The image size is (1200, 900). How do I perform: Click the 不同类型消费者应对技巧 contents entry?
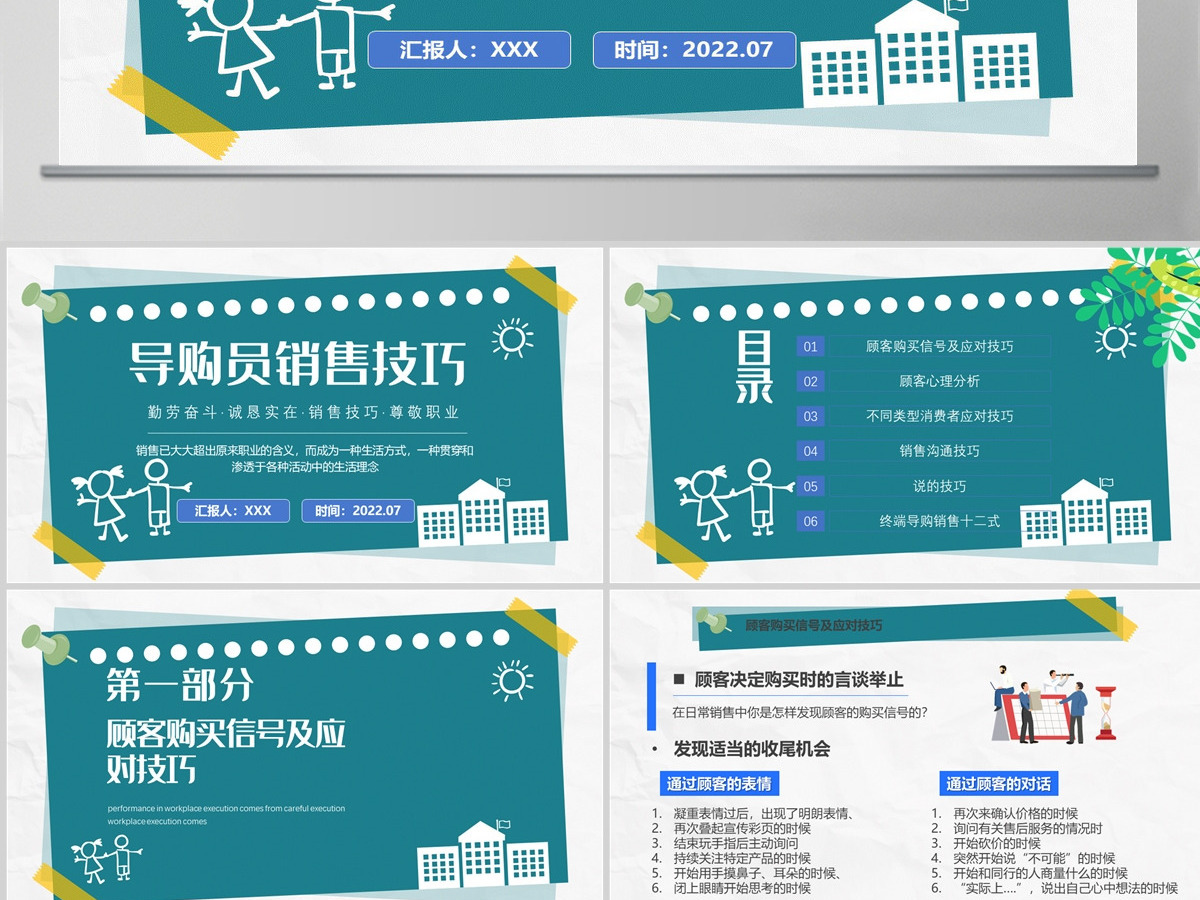(940, 416)
